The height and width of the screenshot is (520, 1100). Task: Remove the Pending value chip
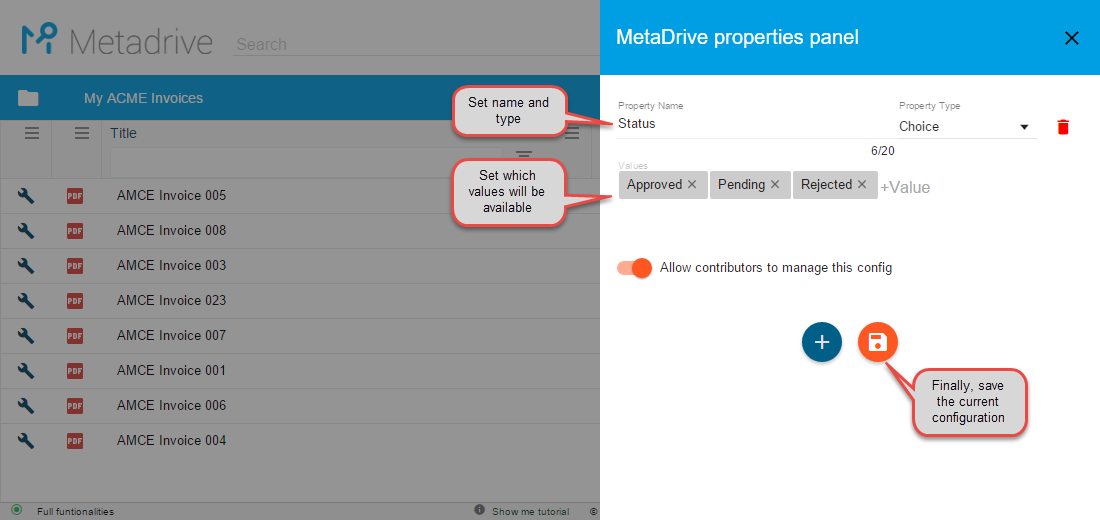click(775, 185)
